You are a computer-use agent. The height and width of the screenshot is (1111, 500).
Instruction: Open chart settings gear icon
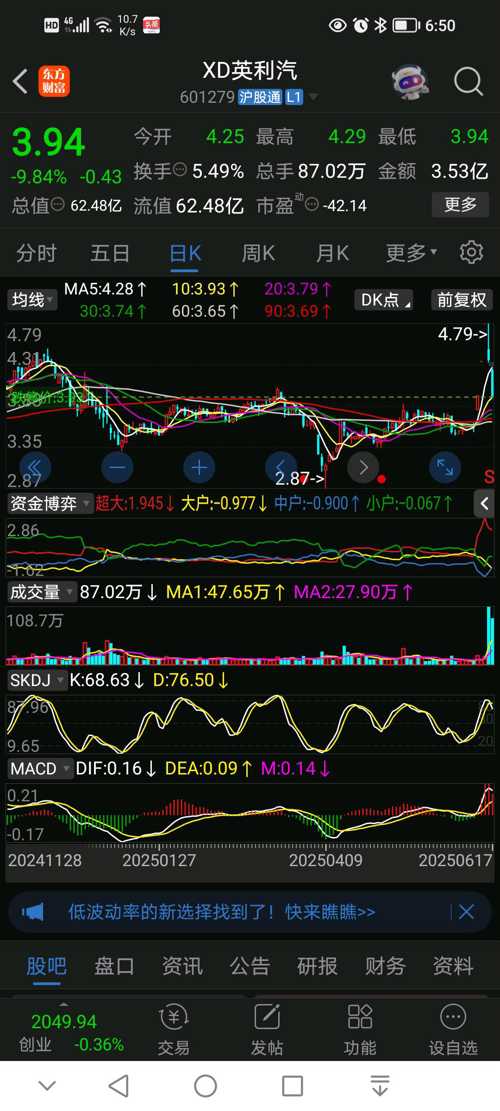click(471, 252)
